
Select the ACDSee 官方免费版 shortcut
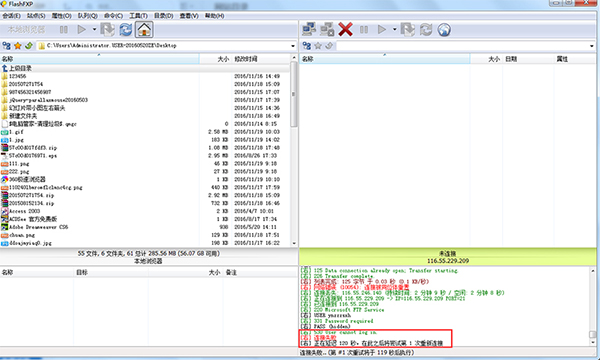click(x=145, y=219)
